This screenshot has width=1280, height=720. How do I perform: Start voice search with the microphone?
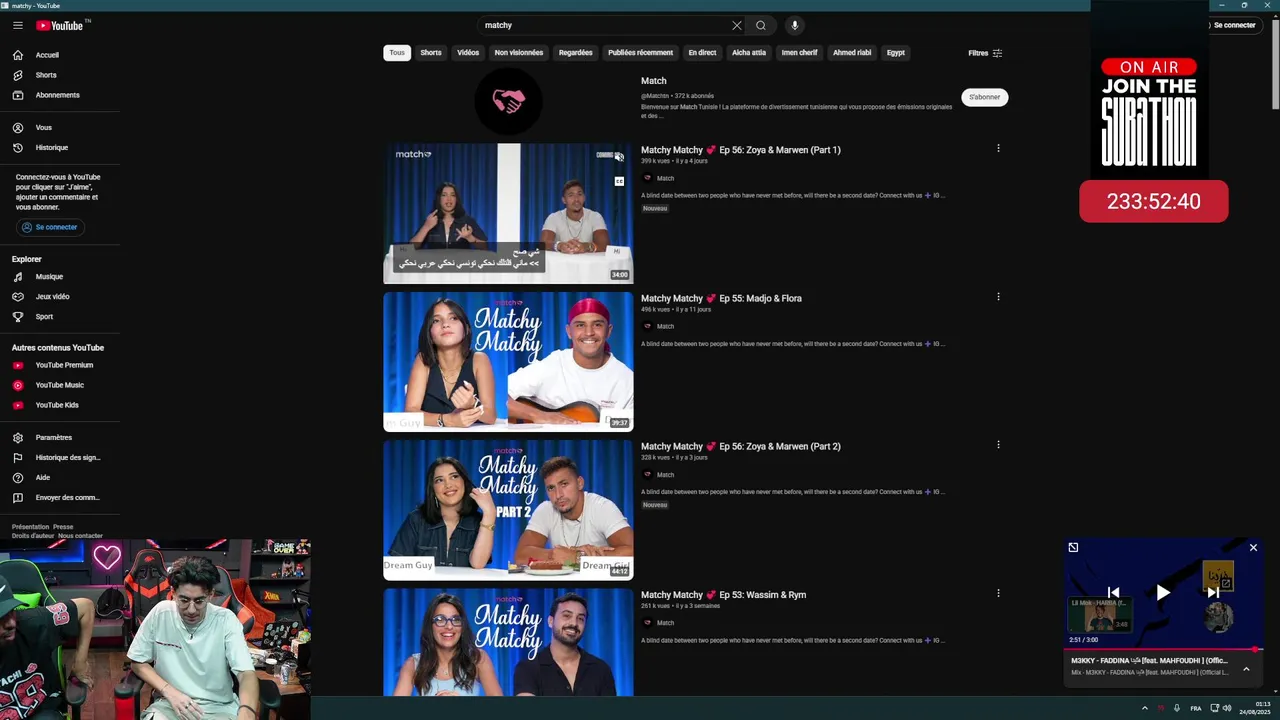[795, 25]
